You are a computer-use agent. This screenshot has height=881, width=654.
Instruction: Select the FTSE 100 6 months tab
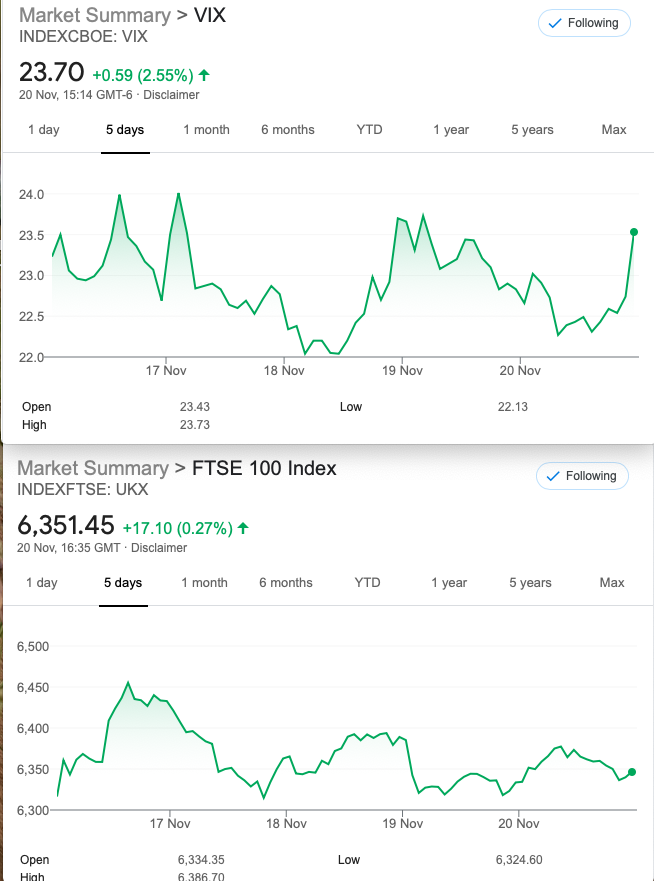tap(285, 583)
